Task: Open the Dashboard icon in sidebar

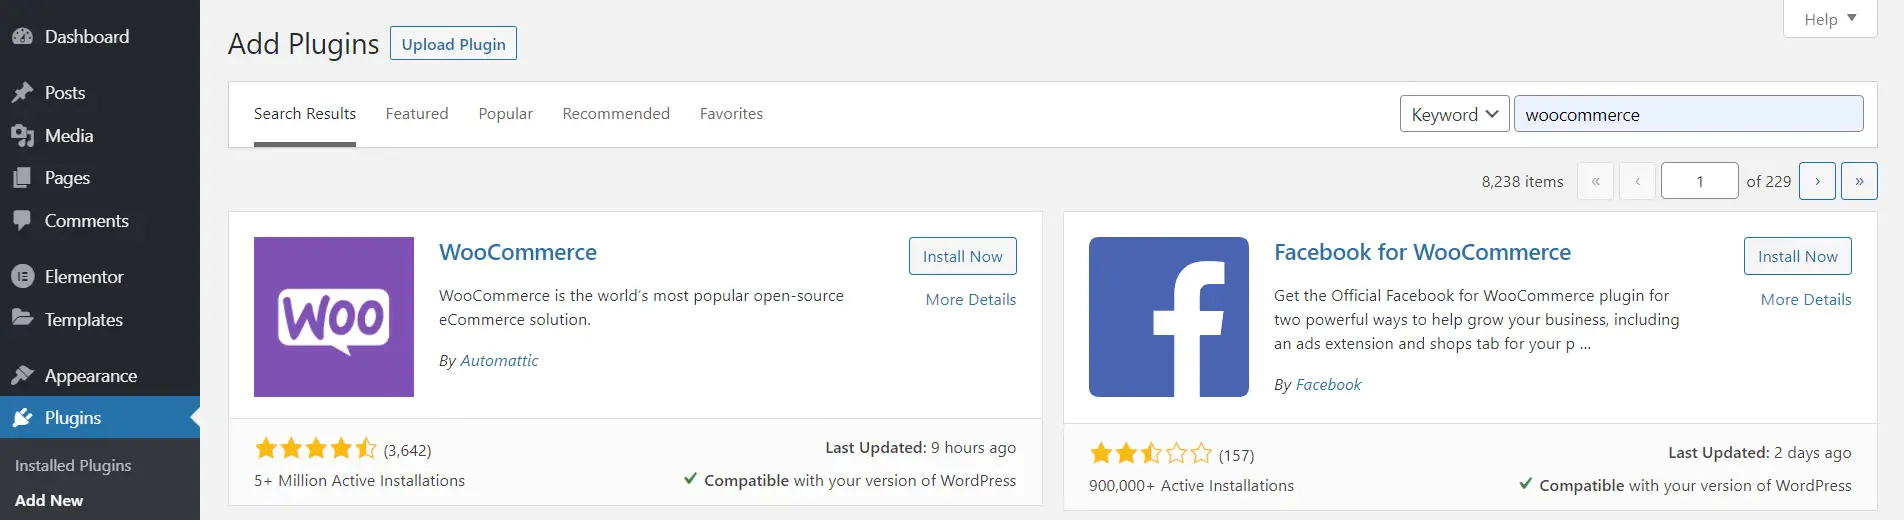Action: click(x=22, y=37)
